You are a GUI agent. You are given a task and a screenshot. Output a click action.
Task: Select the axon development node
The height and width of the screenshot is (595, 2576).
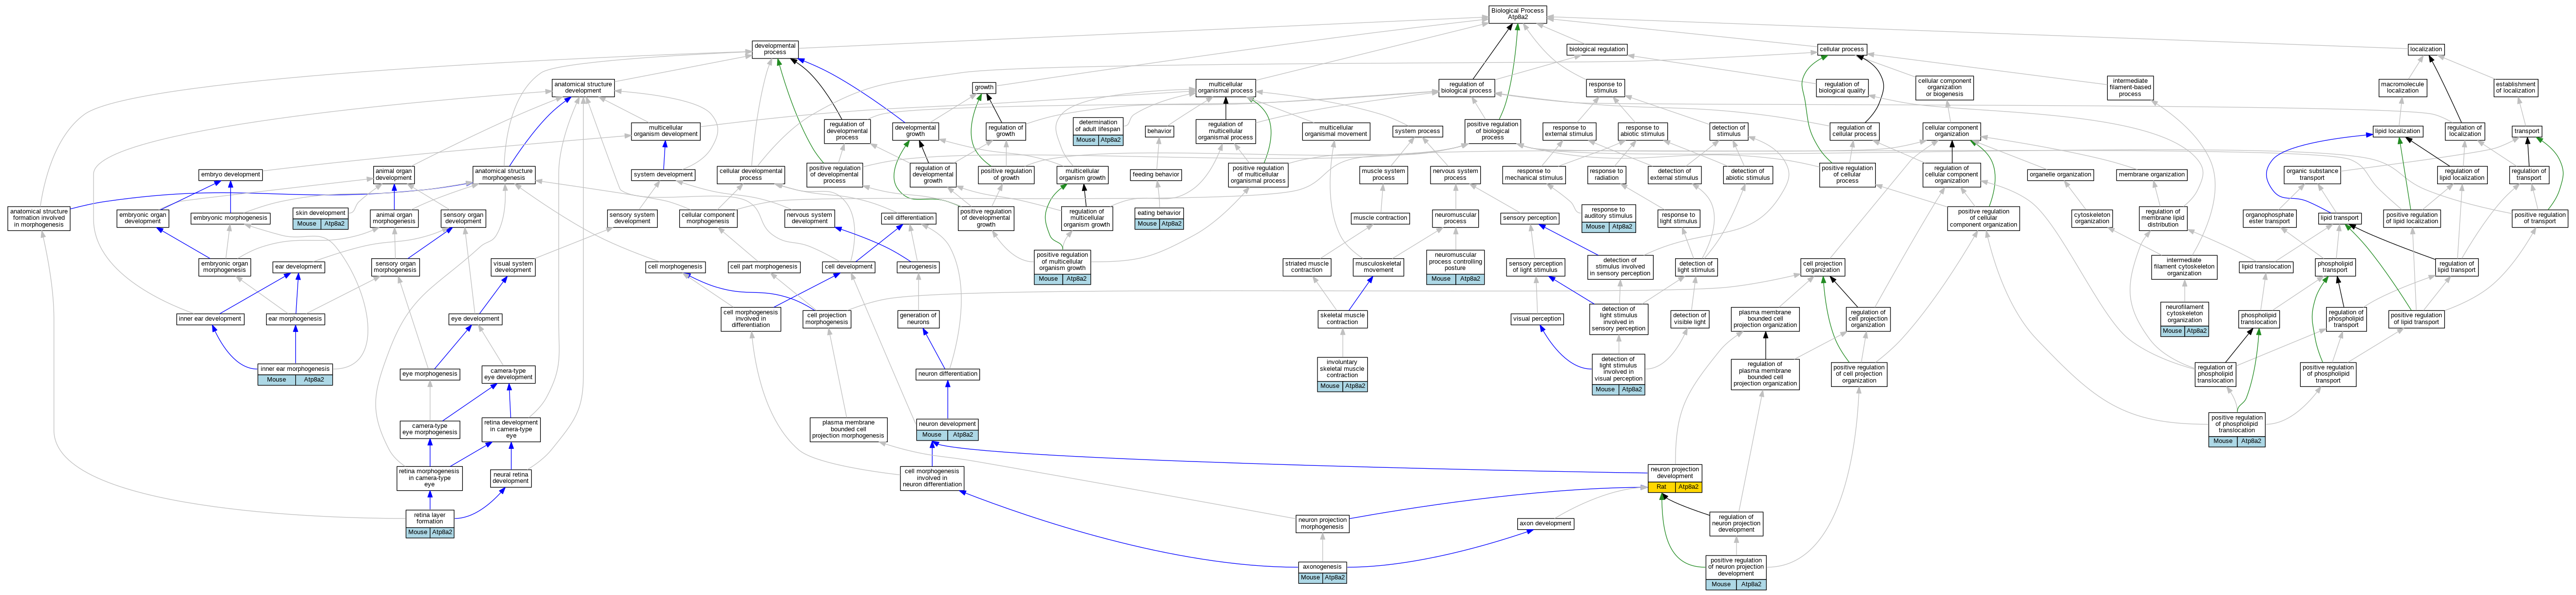1546,523
